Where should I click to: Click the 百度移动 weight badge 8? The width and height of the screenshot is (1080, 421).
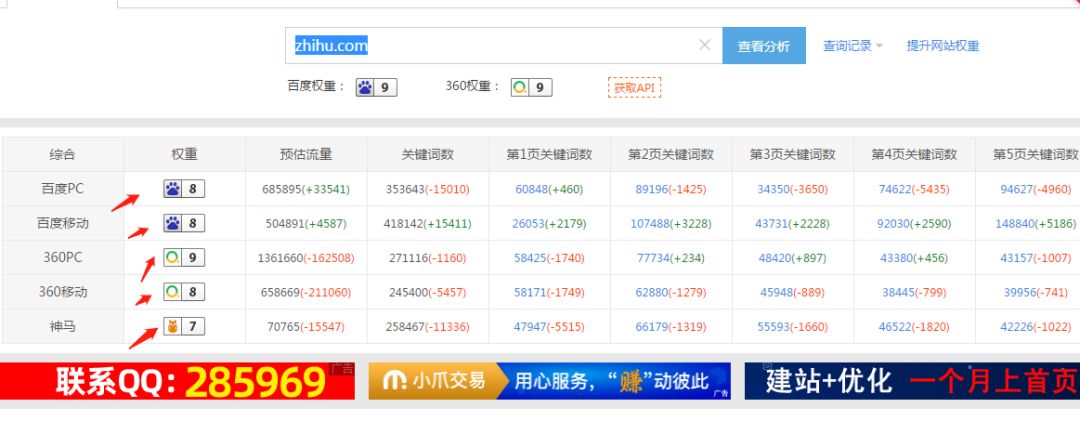[184, 223]
